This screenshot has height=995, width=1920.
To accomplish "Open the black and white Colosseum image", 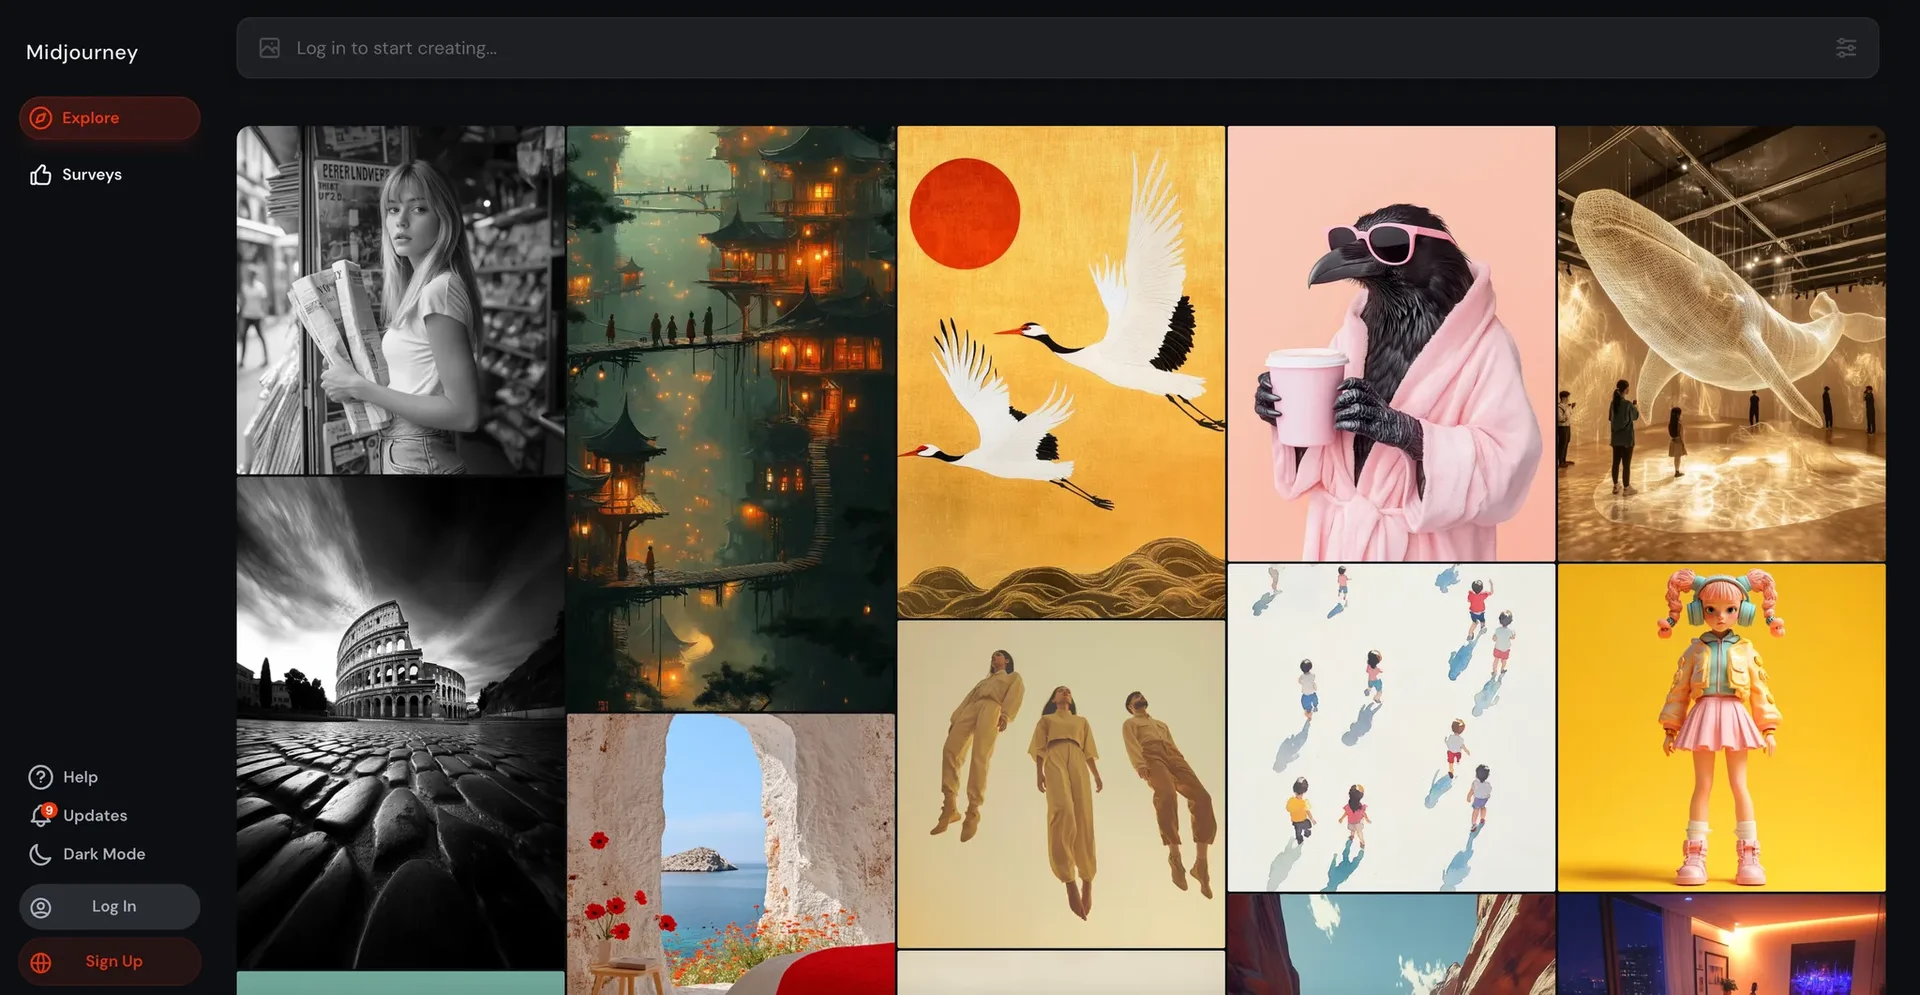I will point(401,723).
